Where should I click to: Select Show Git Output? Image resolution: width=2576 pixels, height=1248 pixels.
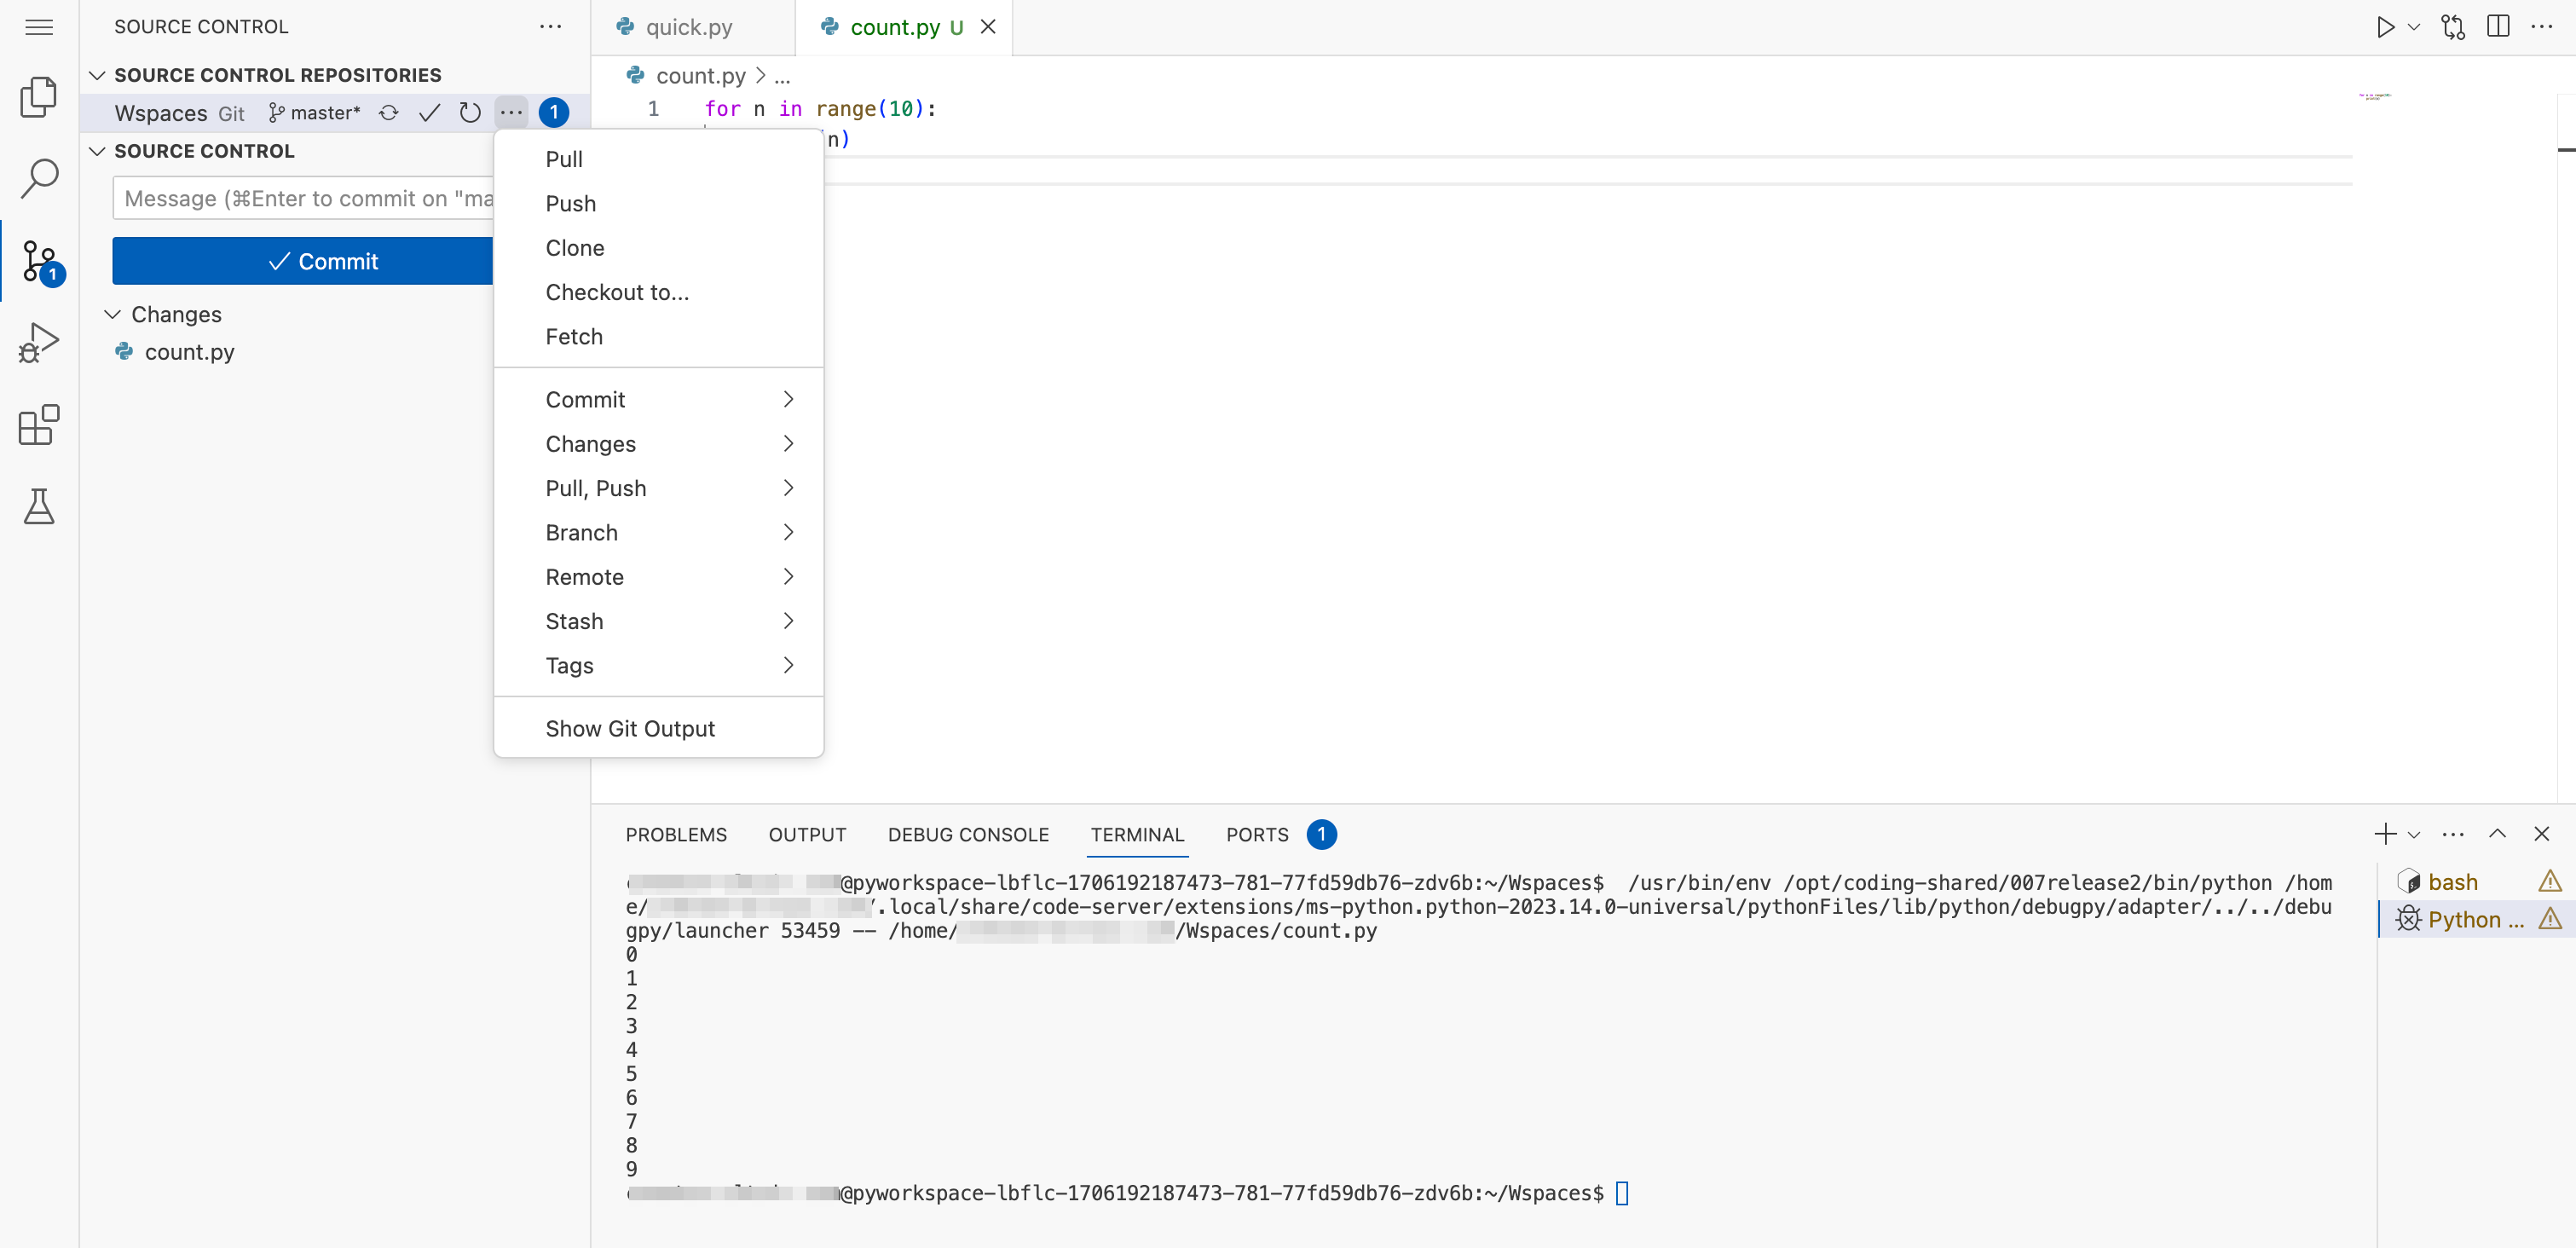[x=658, y=728]
